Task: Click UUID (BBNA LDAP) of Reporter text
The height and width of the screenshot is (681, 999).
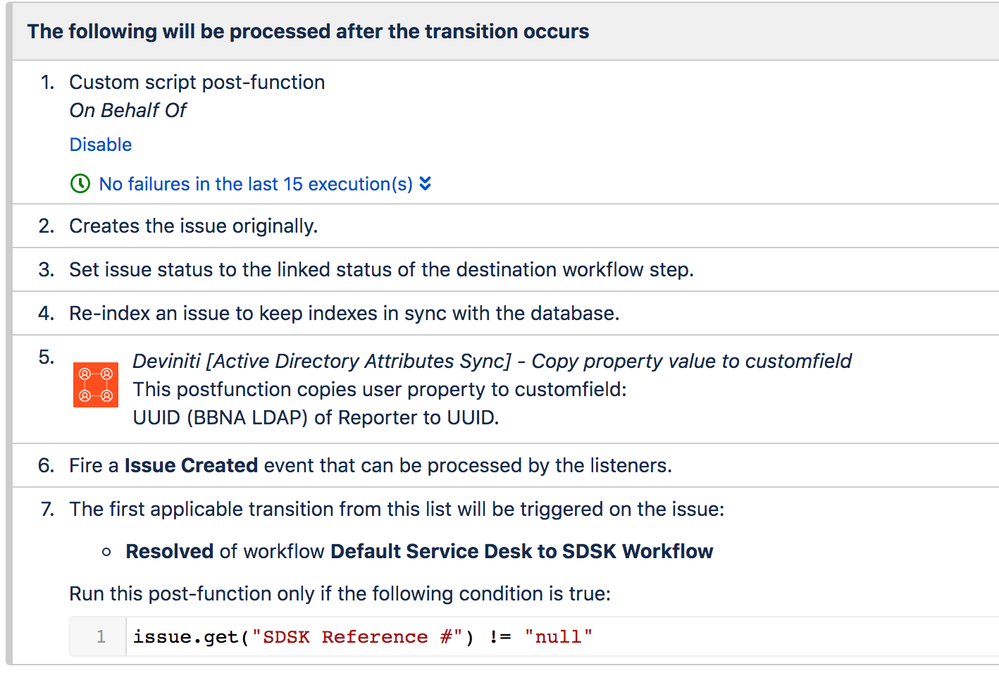Action: [x=315, y=418]
